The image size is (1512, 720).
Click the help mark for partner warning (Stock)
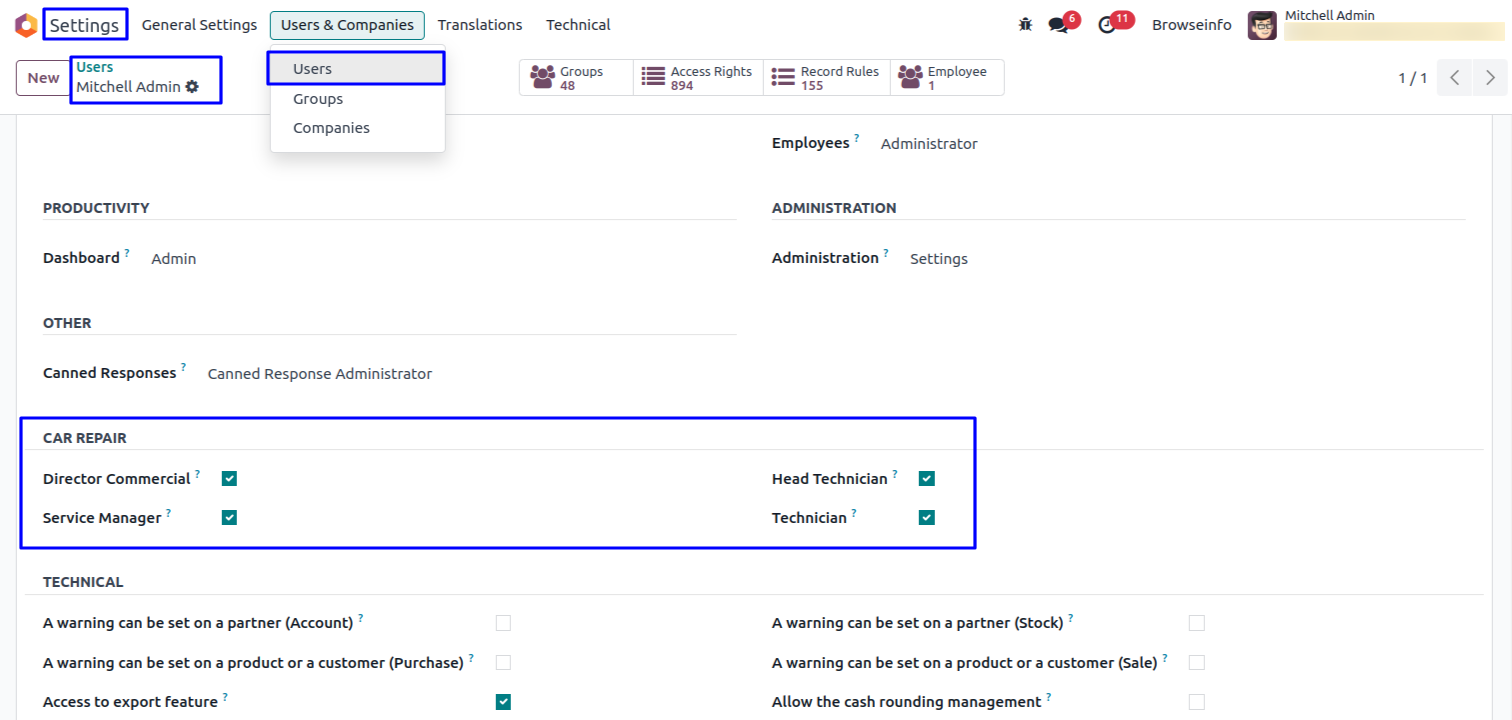[1070, 618]
